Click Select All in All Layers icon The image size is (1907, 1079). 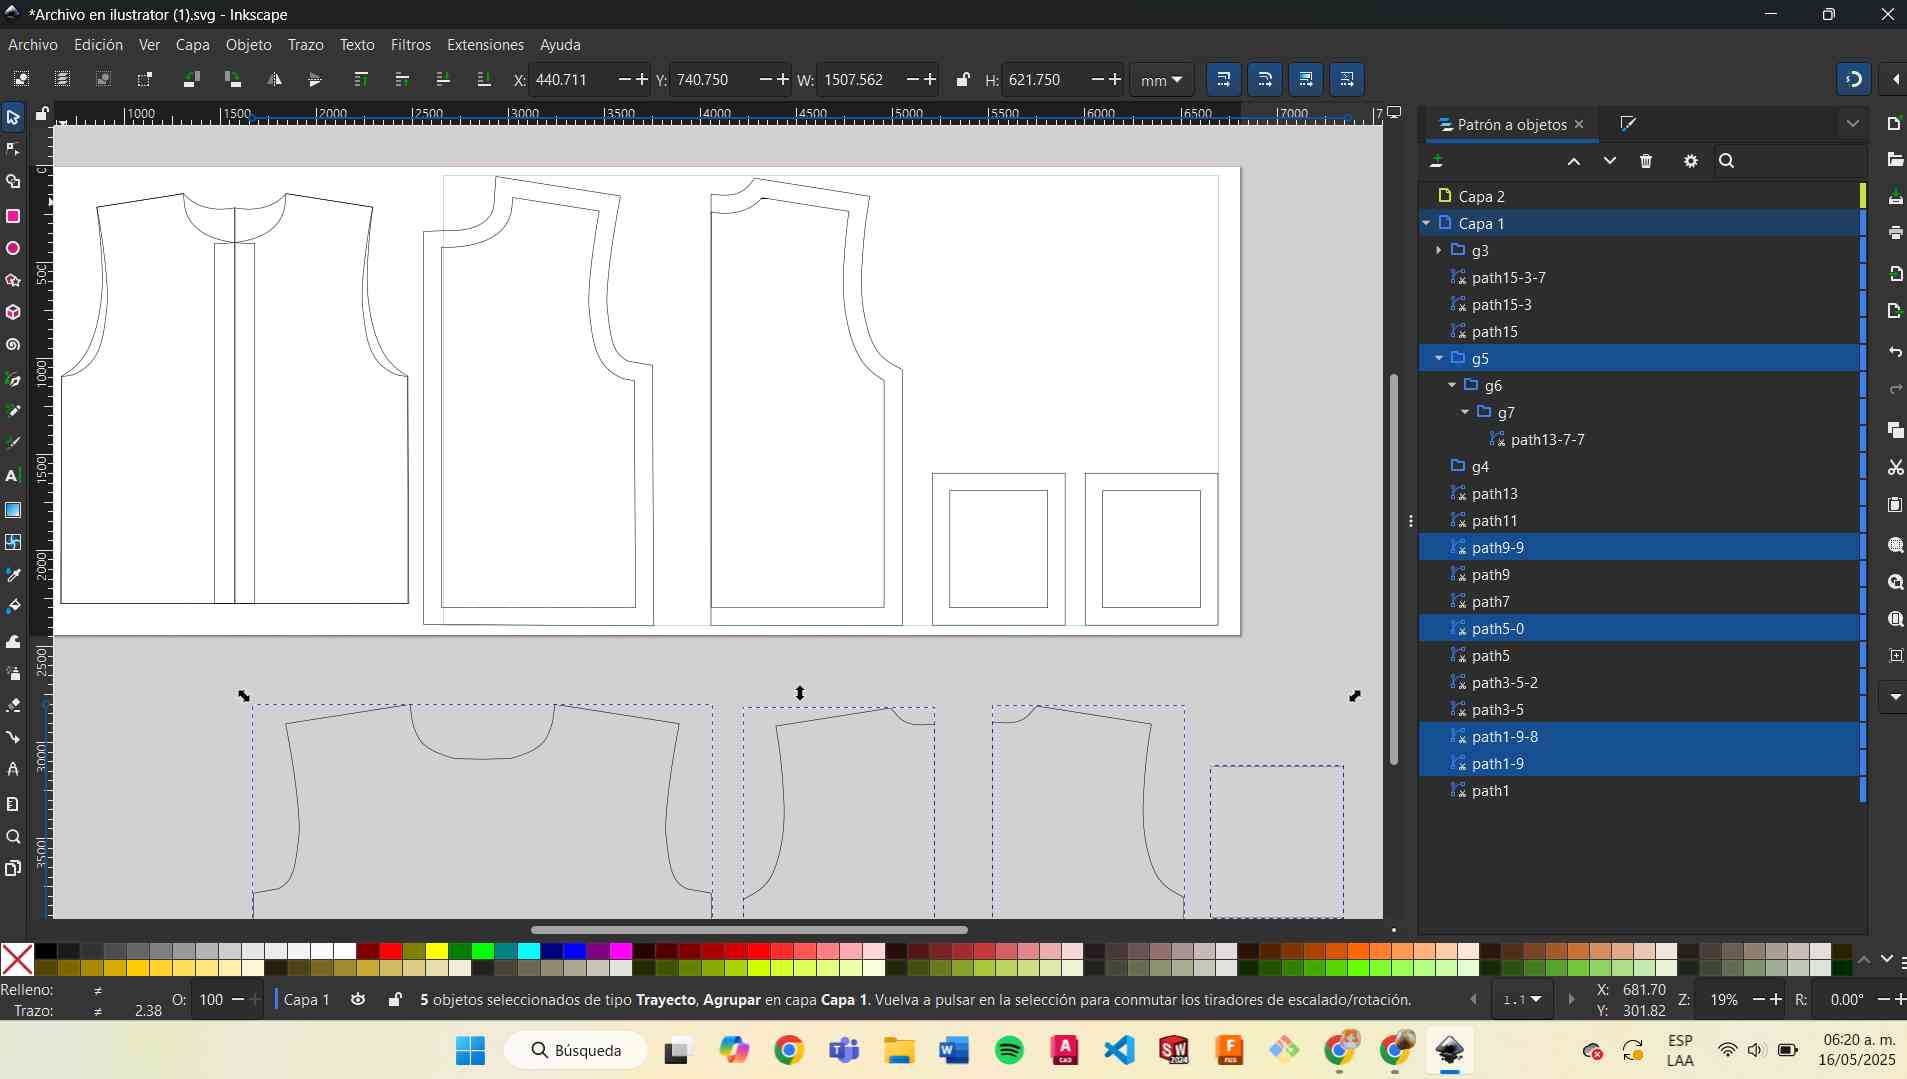click(x=62, y=79)
